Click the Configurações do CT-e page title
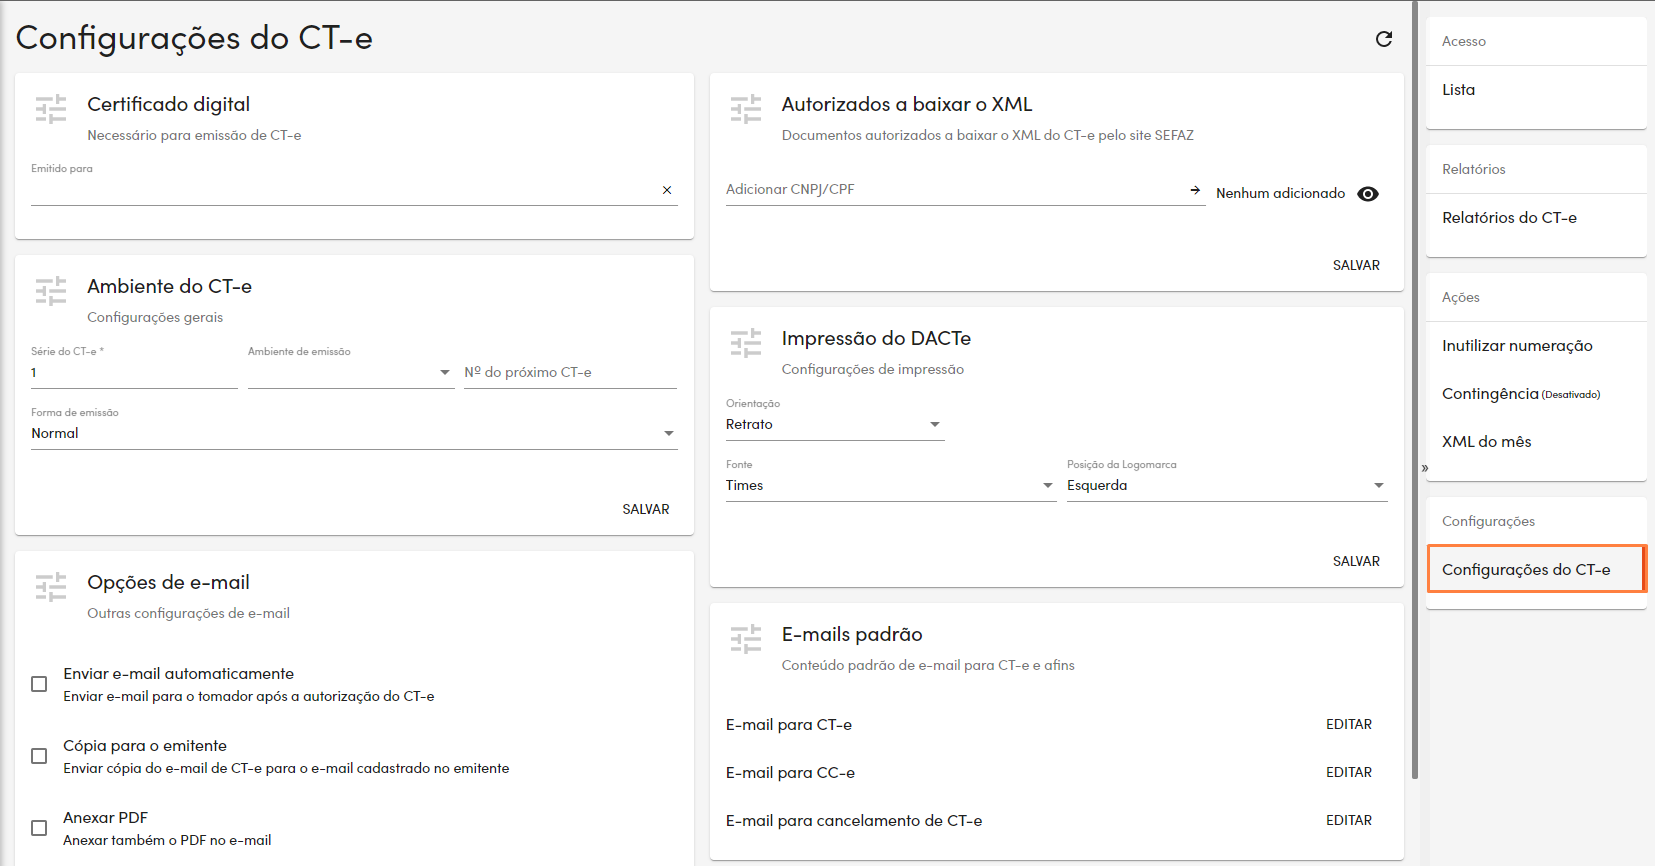This screenshot has width=1655, height=866. (x=194, y=38)
